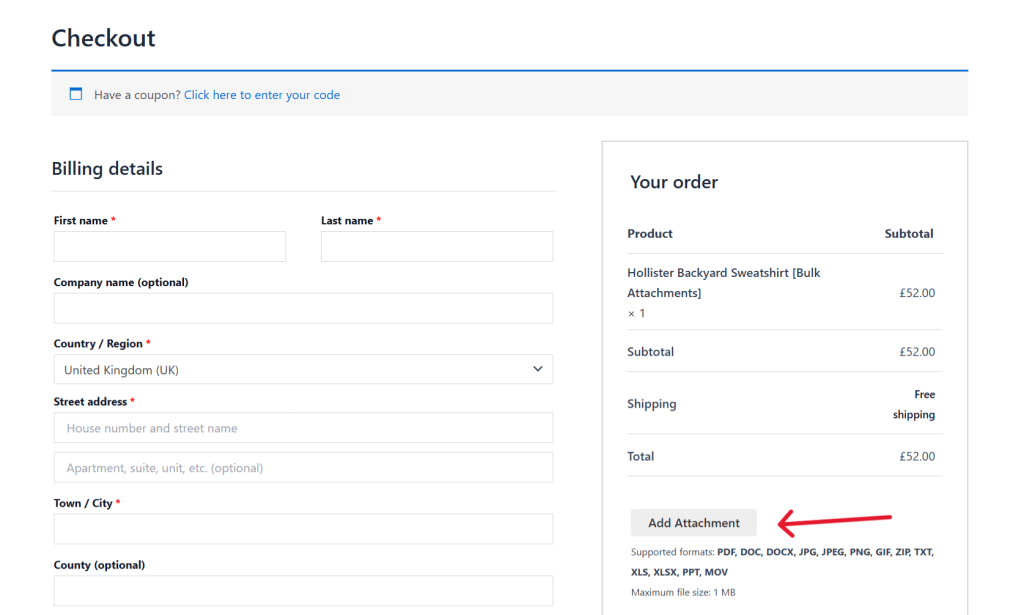1024x615 pixels.
Task: Click the Apartment, suite, unit field
Action: [303, 467]
